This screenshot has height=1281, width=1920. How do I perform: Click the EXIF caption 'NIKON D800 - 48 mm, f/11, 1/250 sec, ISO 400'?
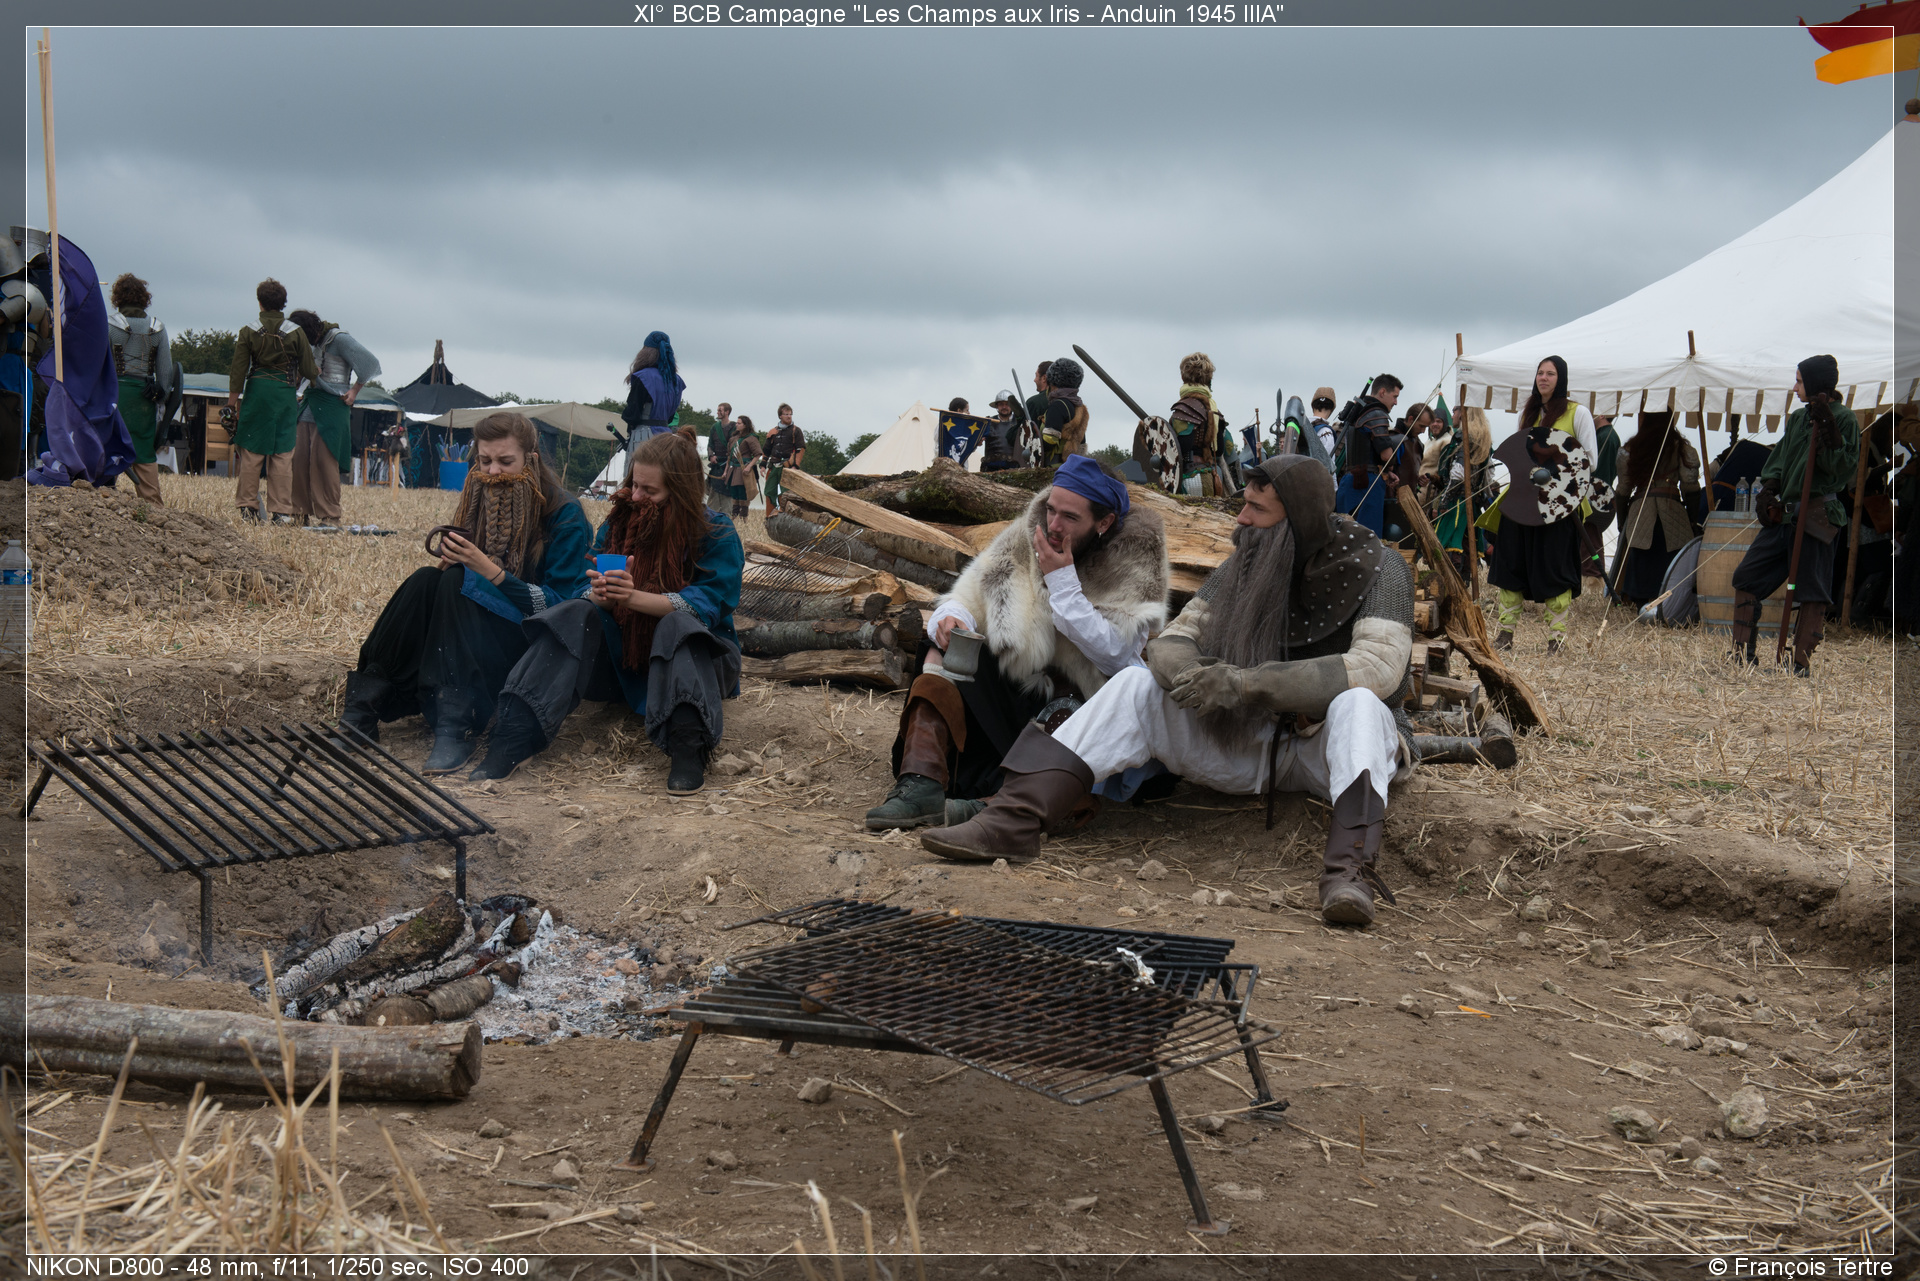pos(277,1267)
